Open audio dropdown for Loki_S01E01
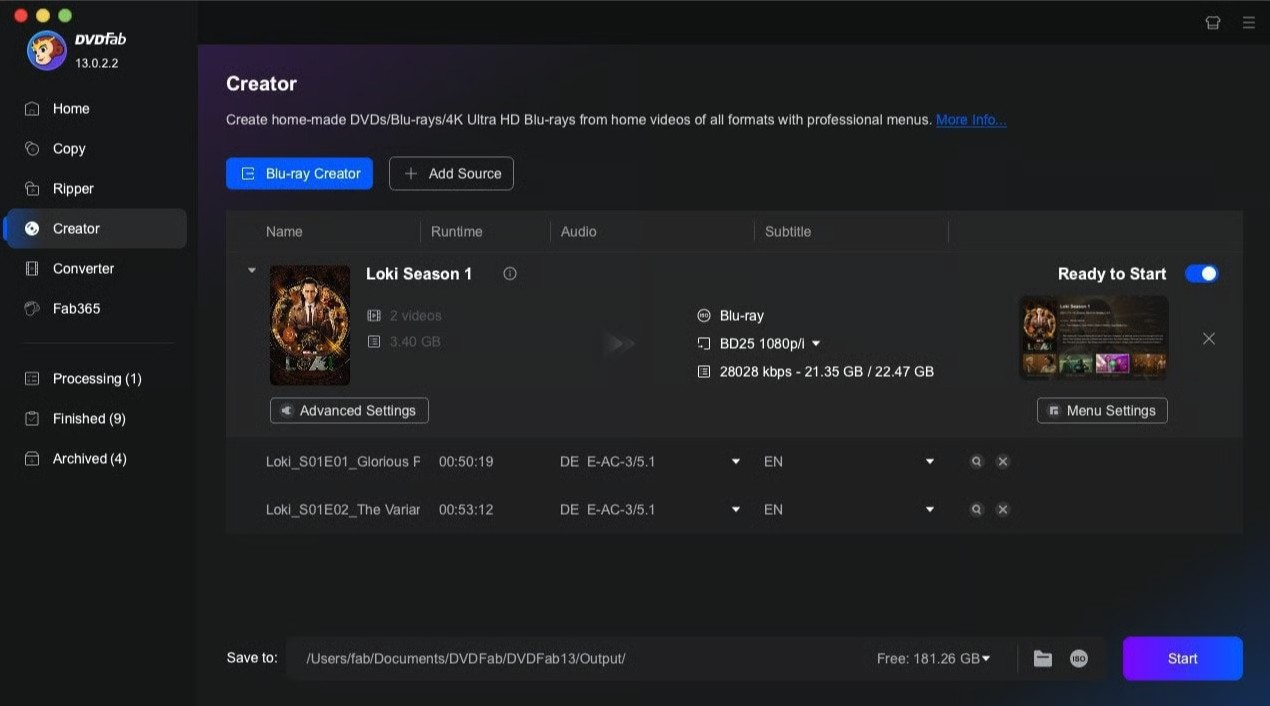The width and height of the screenshot is (1270, 706). click(736, 461)
